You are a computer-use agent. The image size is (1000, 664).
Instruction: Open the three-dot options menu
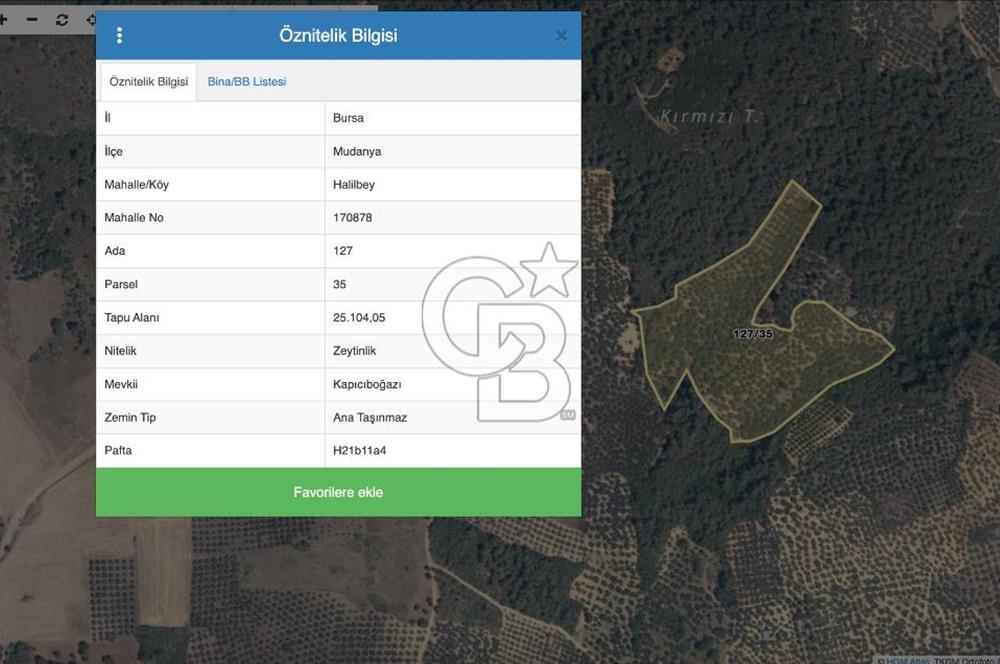120,36
